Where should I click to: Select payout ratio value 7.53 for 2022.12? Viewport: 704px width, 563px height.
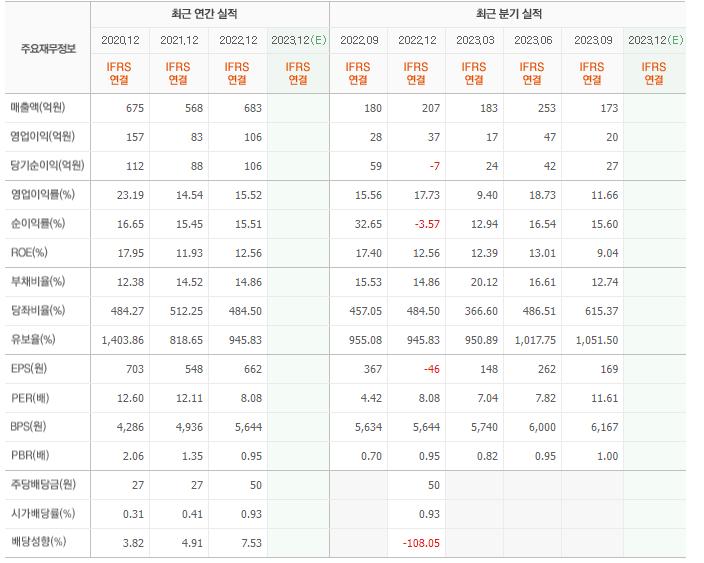point(251,543)
